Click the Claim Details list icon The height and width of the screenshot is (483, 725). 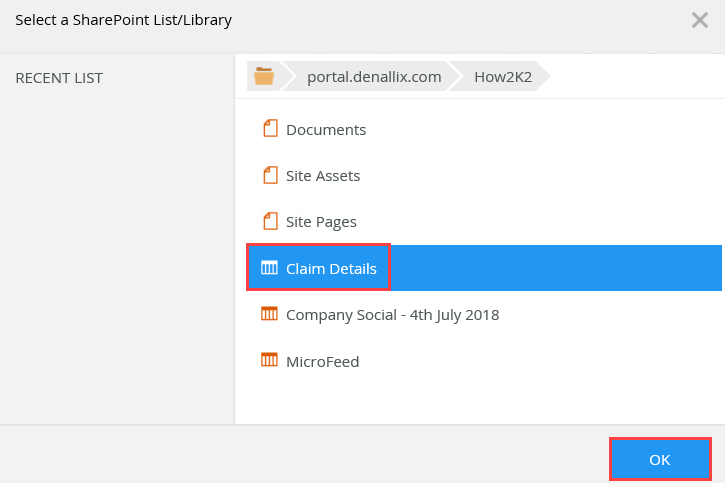pyautogui.click(x=268, y=268)
